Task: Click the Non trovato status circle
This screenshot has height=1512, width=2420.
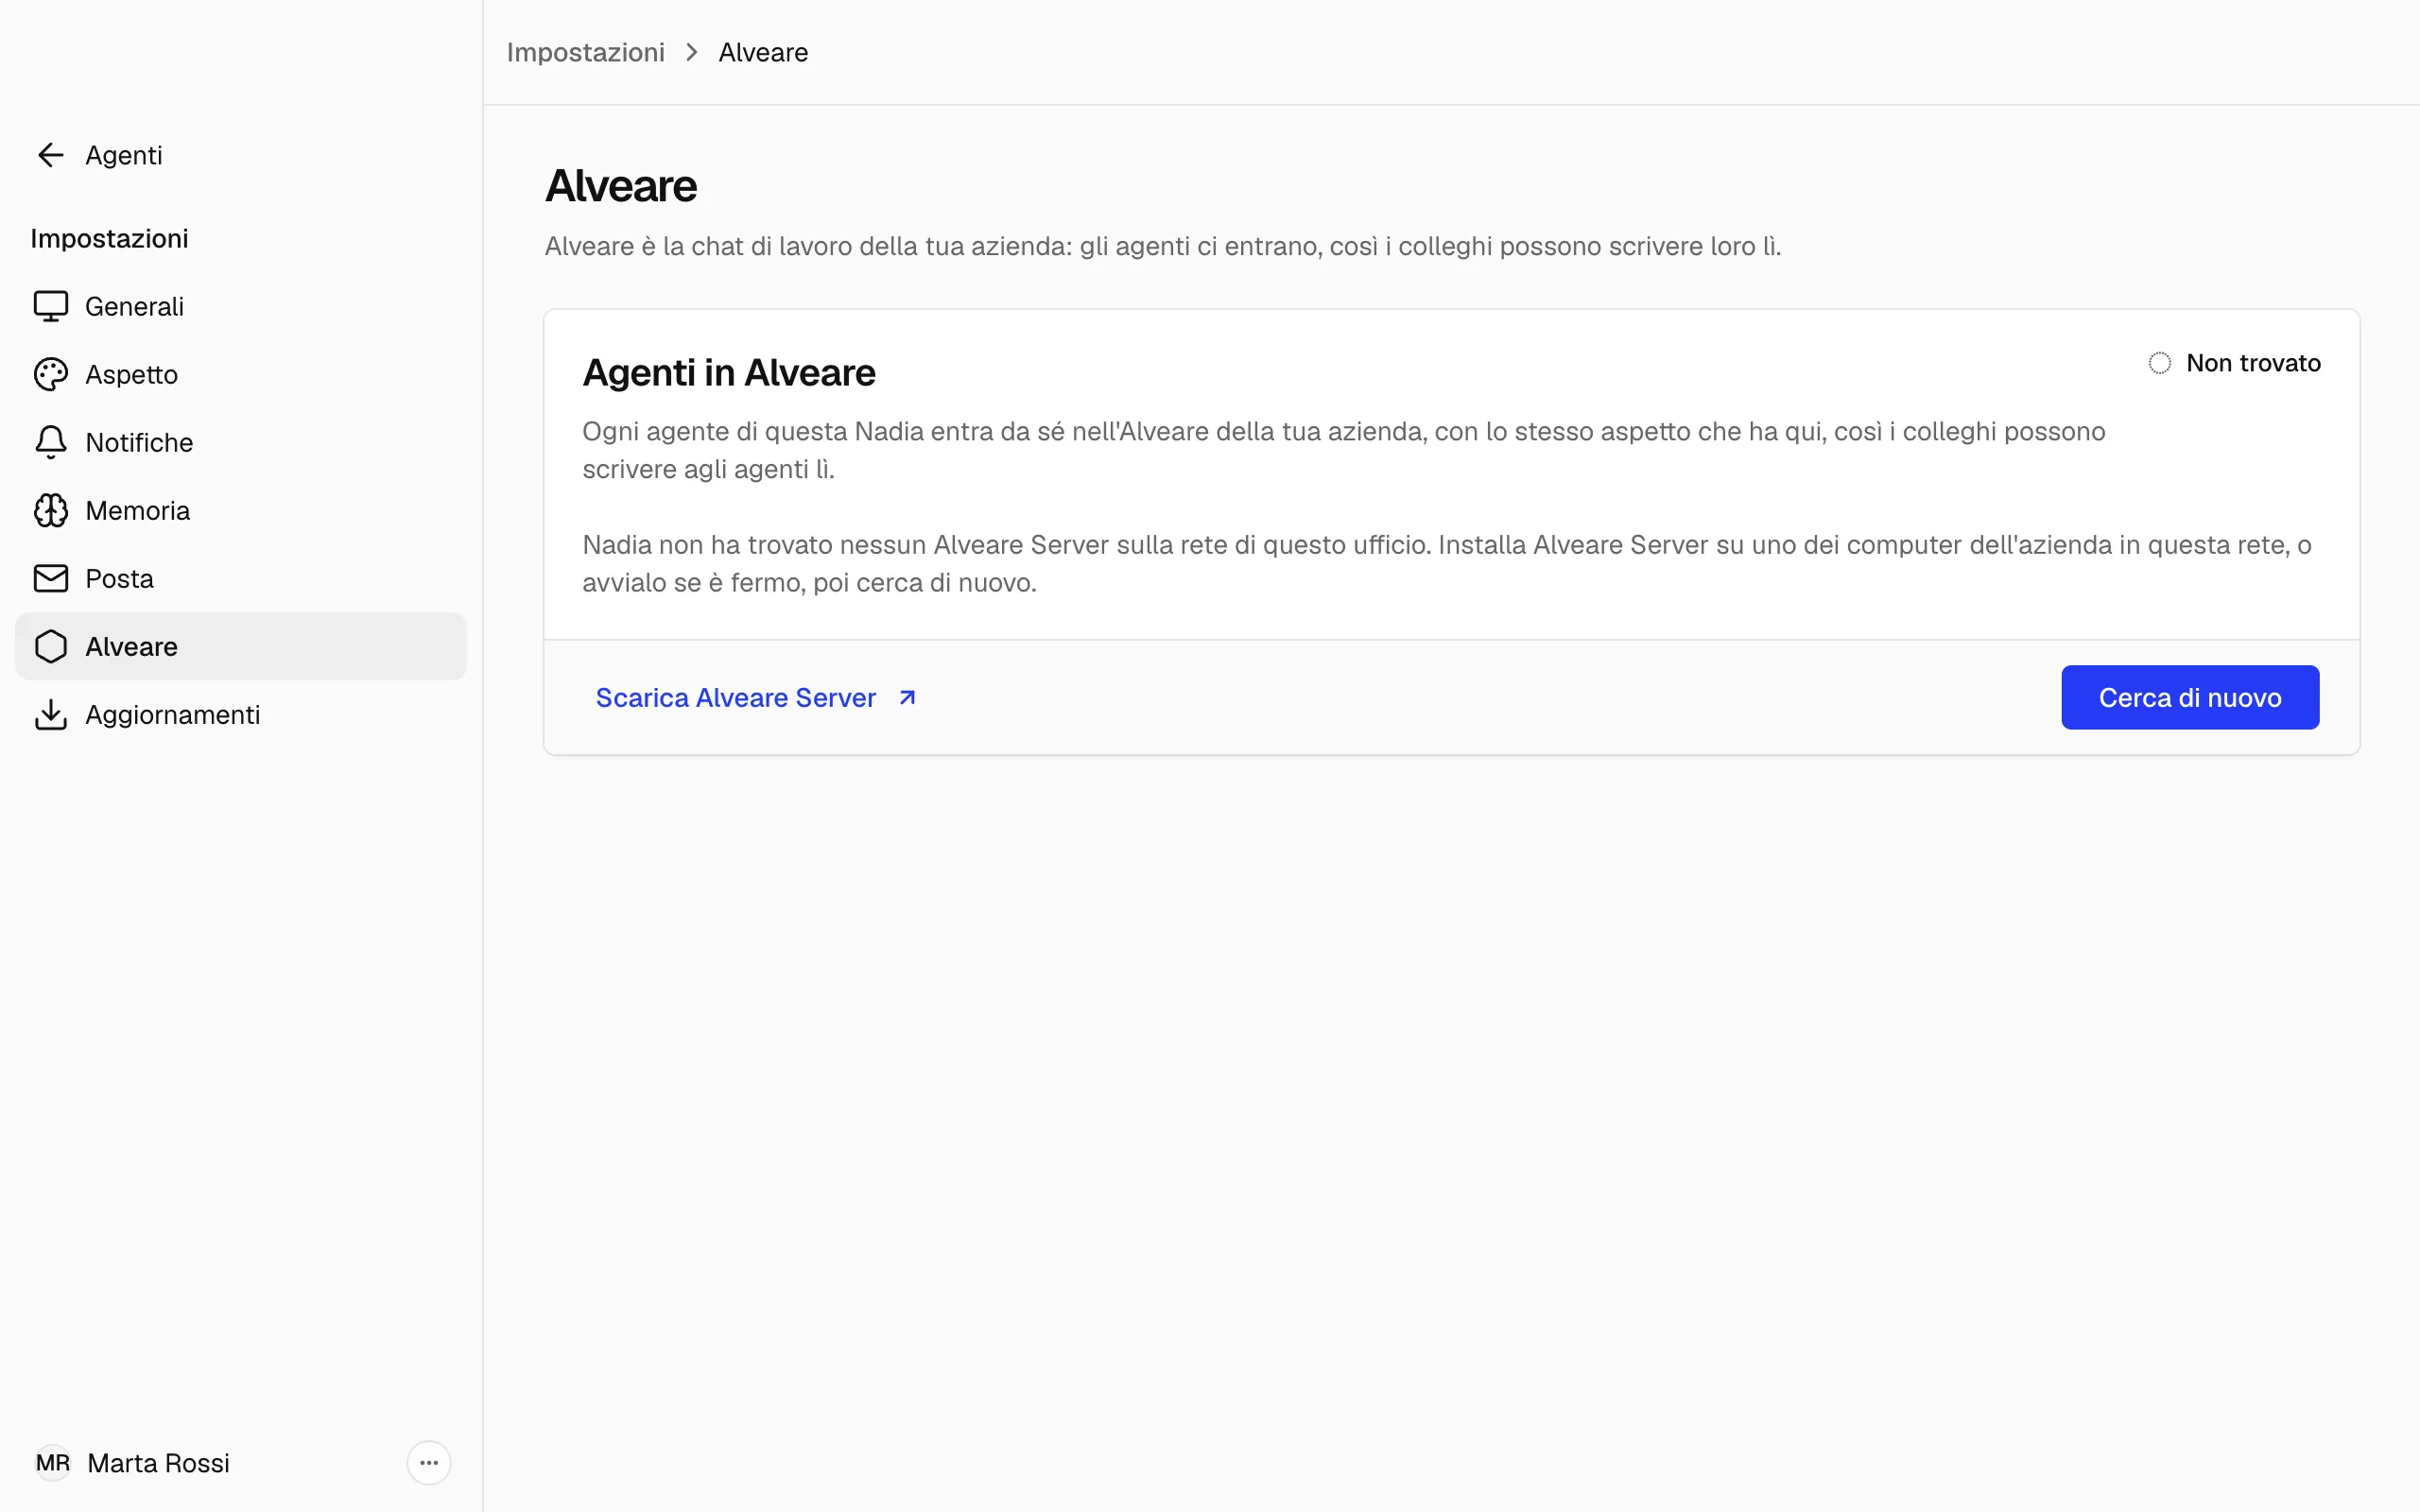Action: [x=2160, y=363]
